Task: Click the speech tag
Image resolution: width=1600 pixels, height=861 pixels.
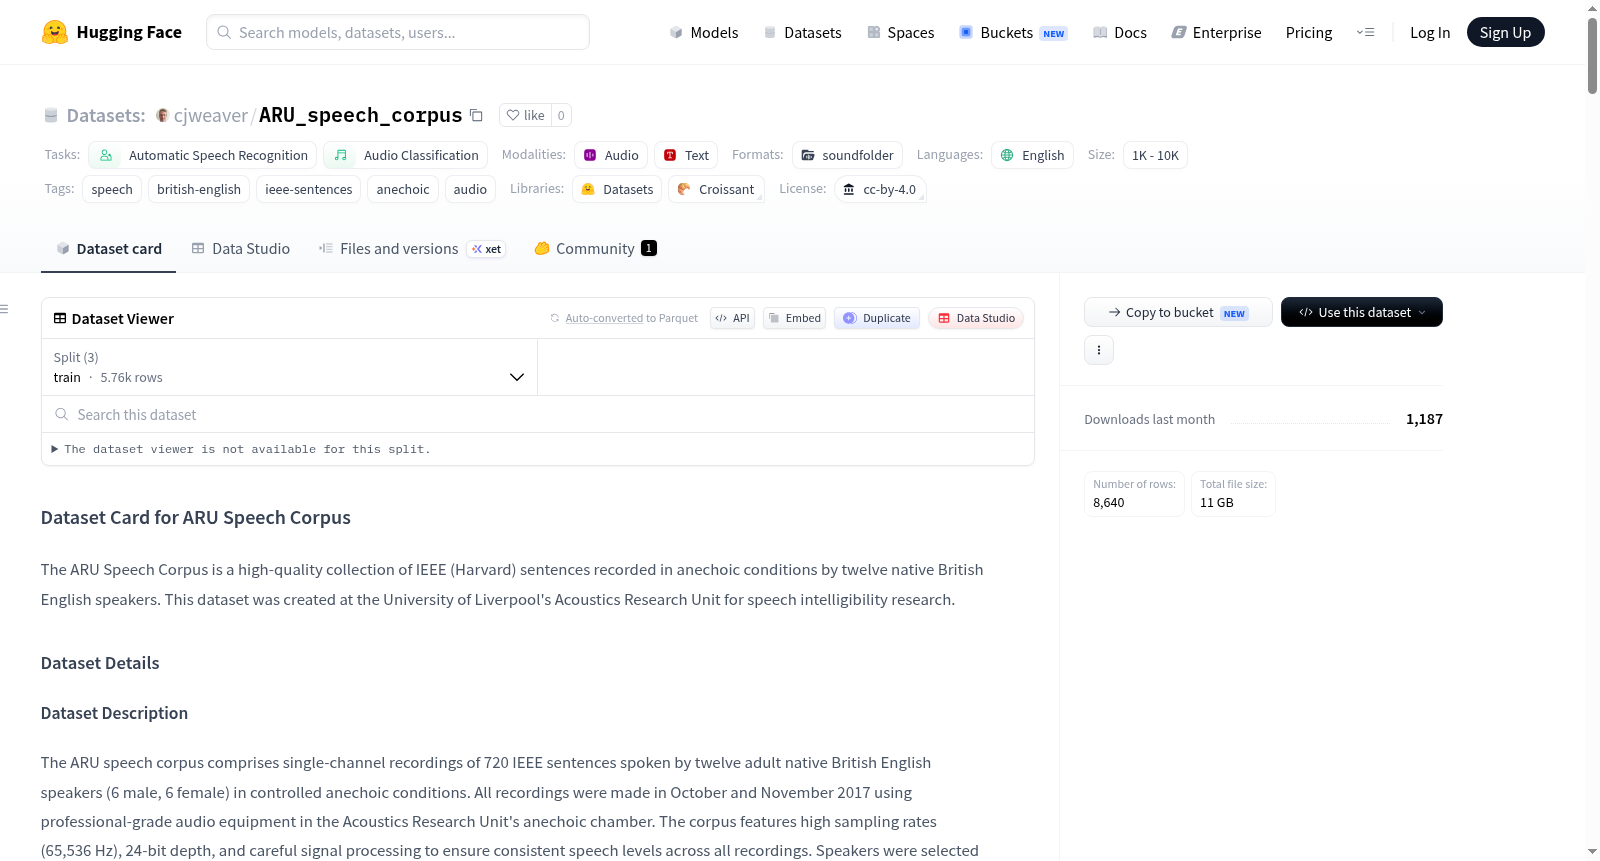Action: coord(112,189)
